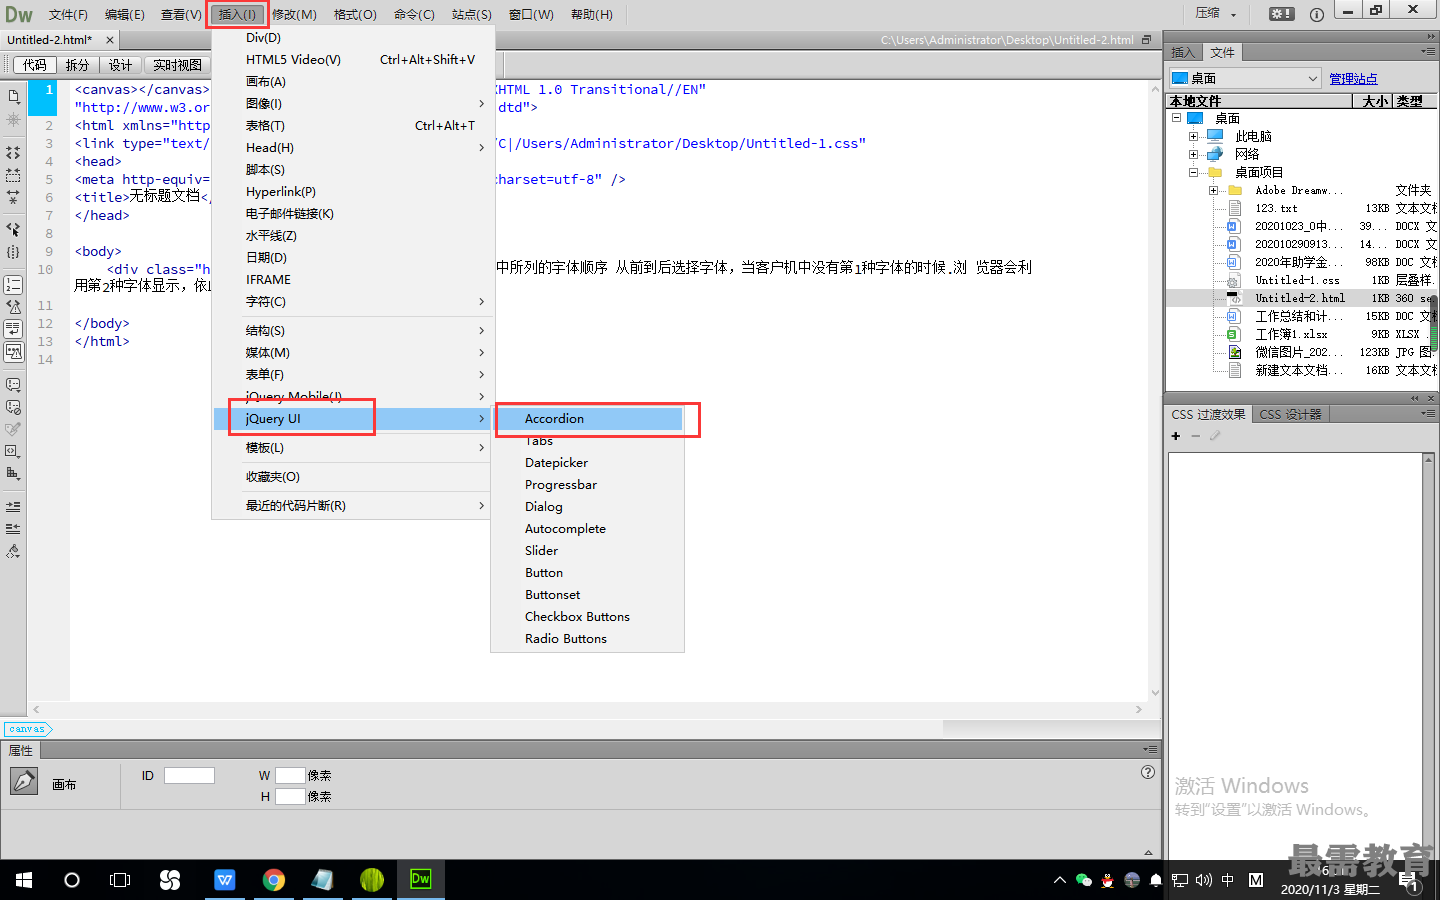Click the 管理站点 link

point(1353,79)
